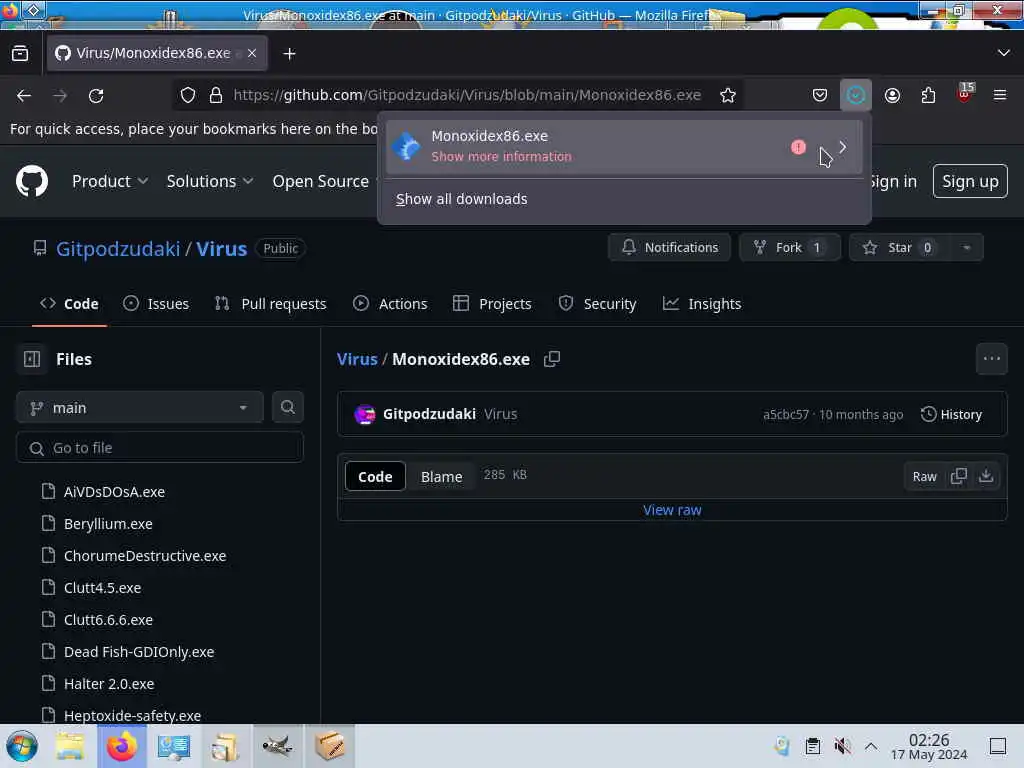Click the blocked download warning indicator
The image size is (1024, 768).
coord(798,148)
